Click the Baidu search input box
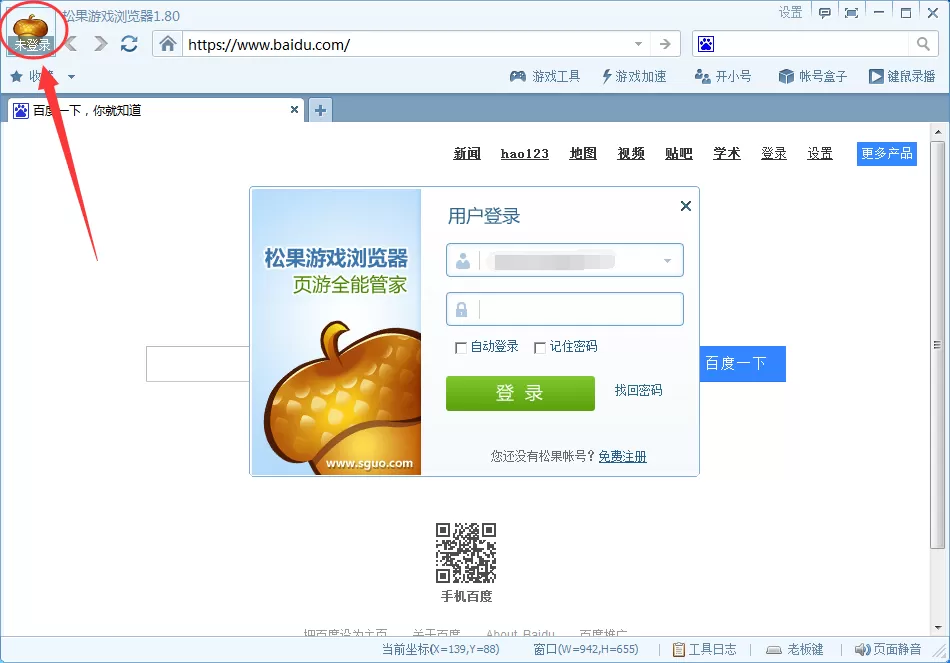This screenshot has width=950, height=663. click(x=198, y=364)
